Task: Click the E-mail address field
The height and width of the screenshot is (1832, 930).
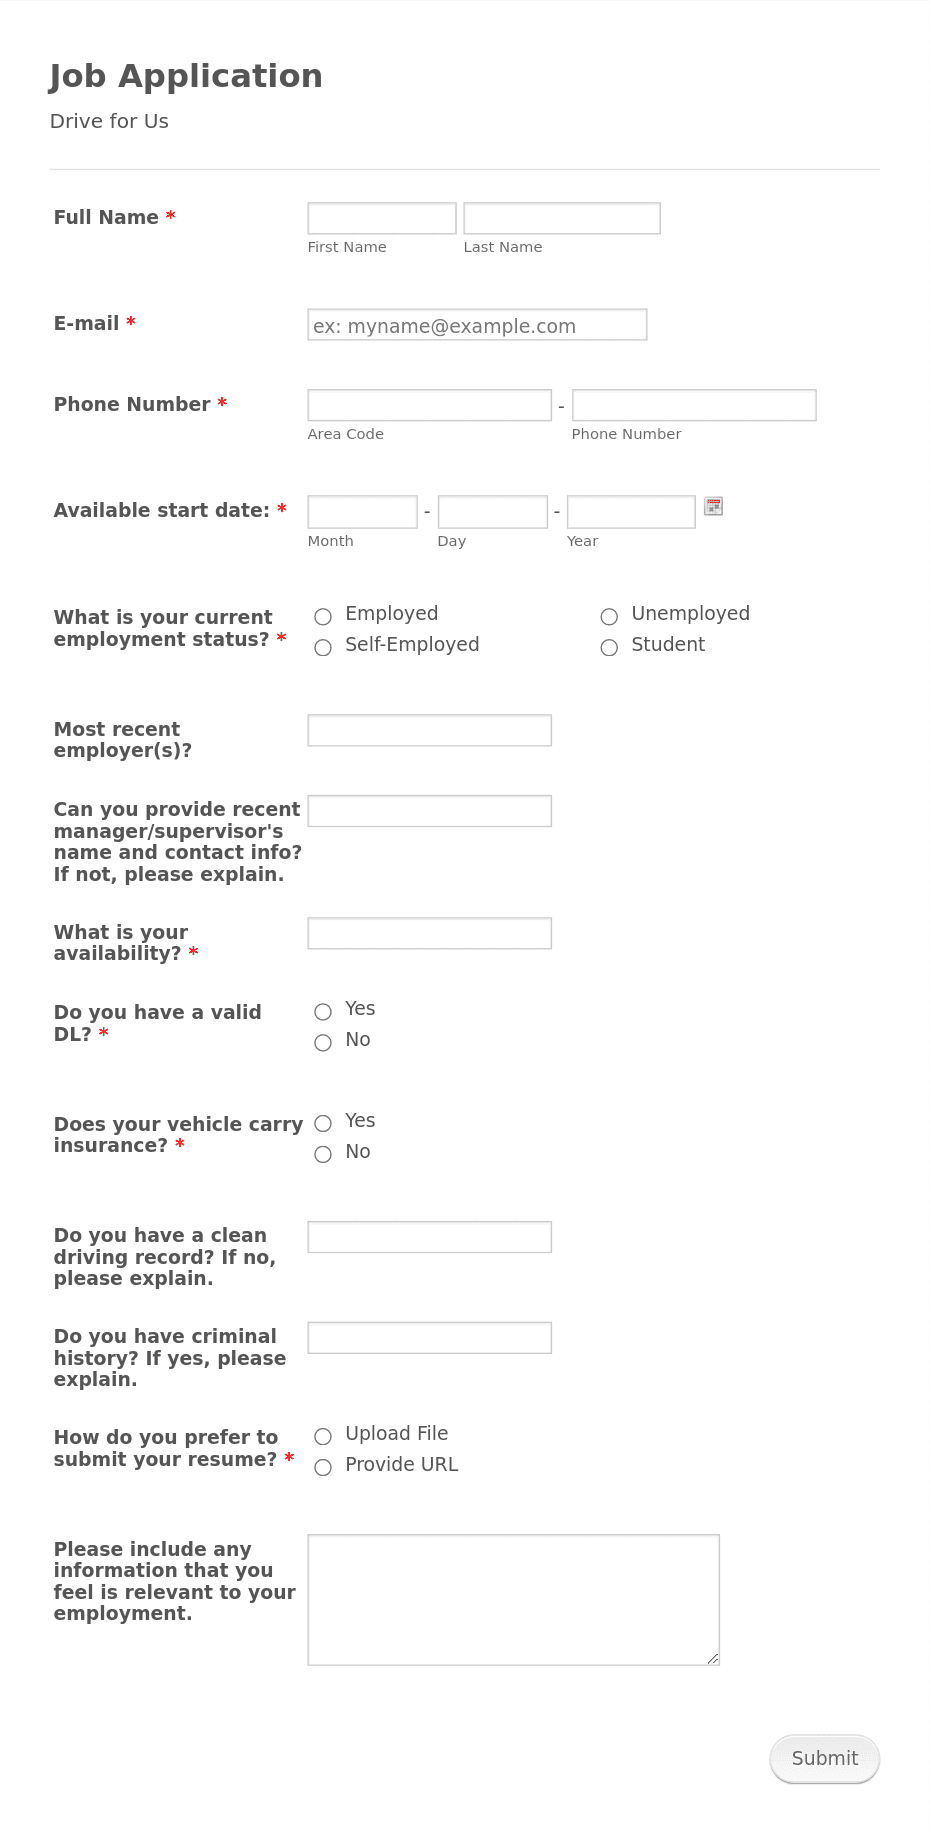Action: (477, 324)
